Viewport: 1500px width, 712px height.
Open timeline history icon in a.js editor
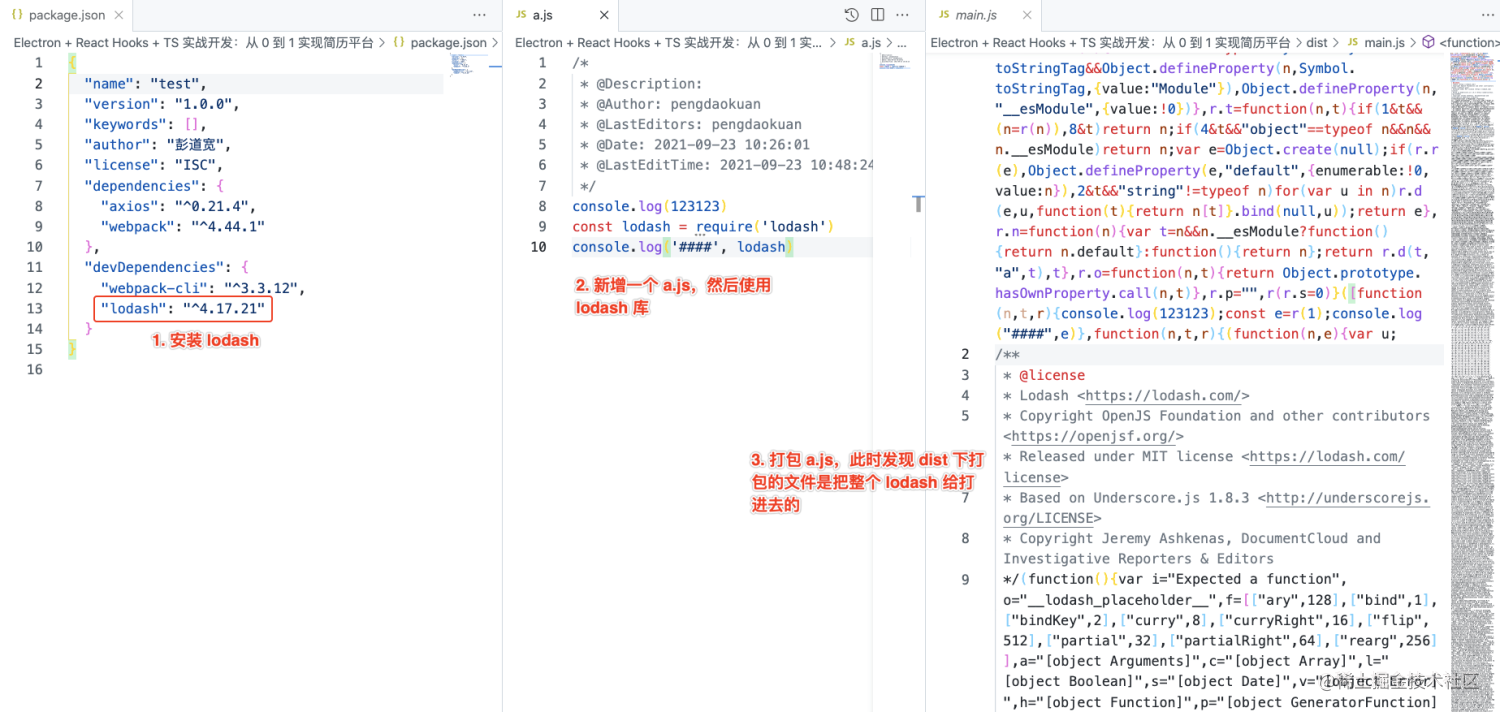tap(851, 15)
